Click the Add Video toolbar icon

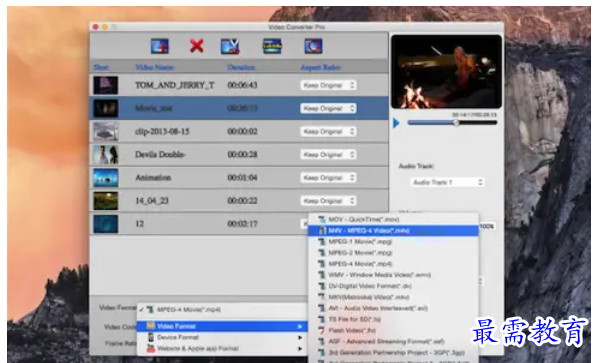coord(159,46)
